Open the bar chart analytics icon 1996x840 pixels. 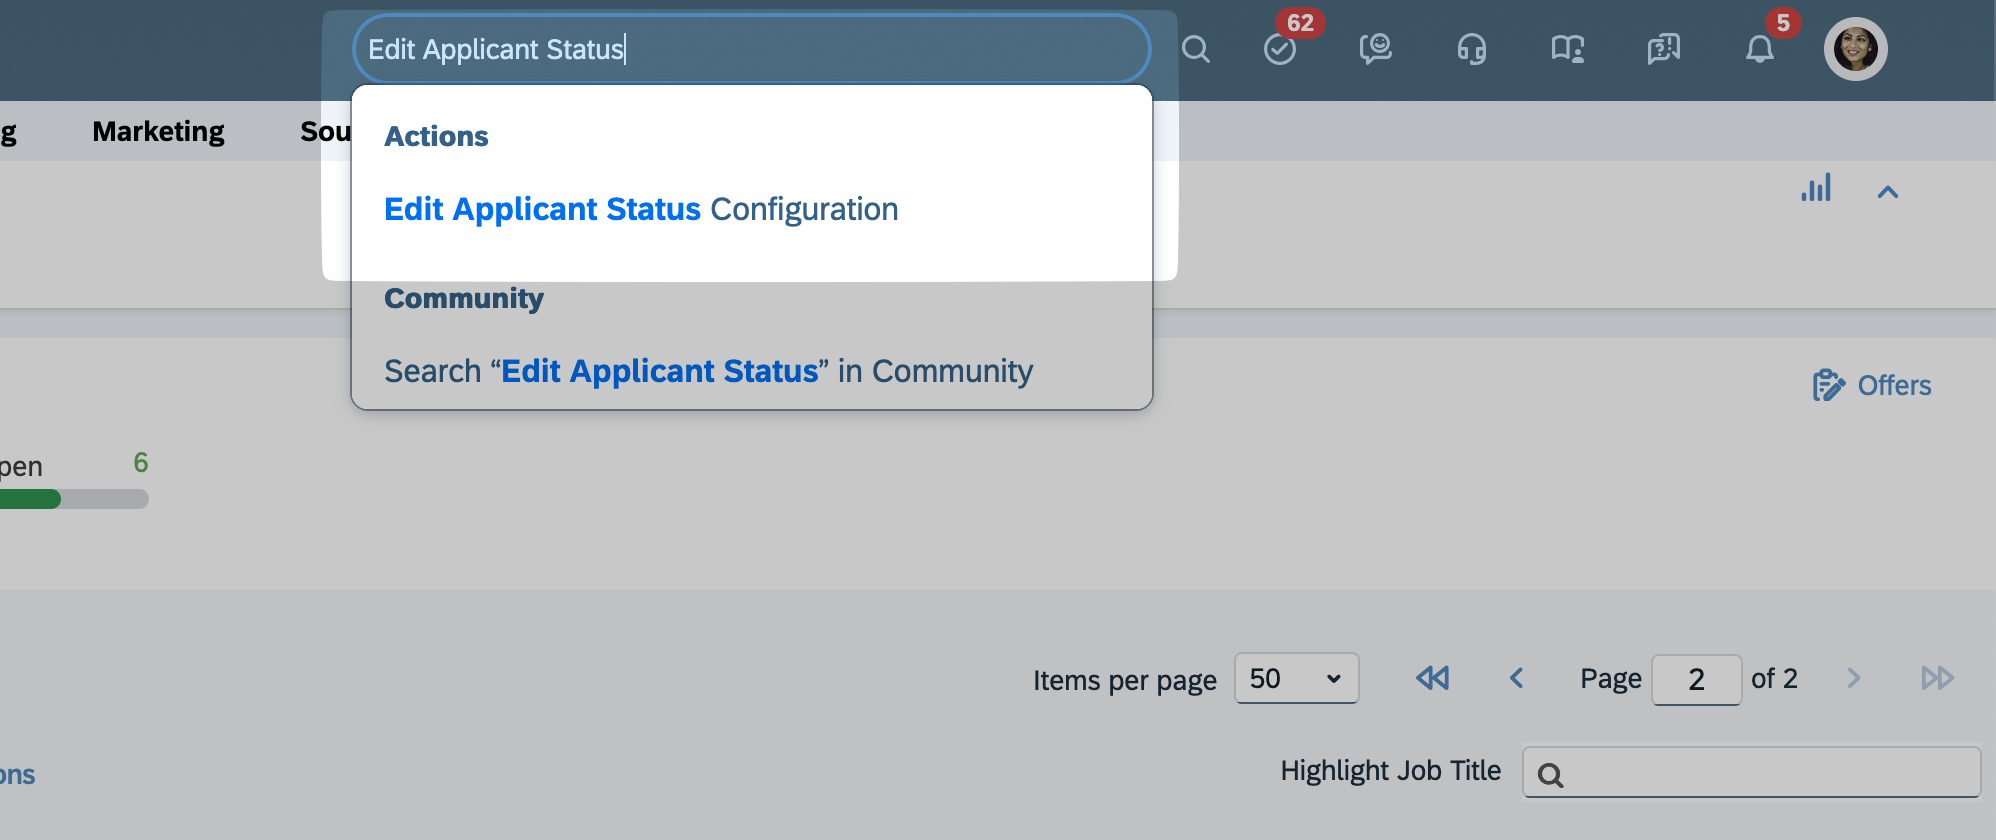(x=1816, y=189)
